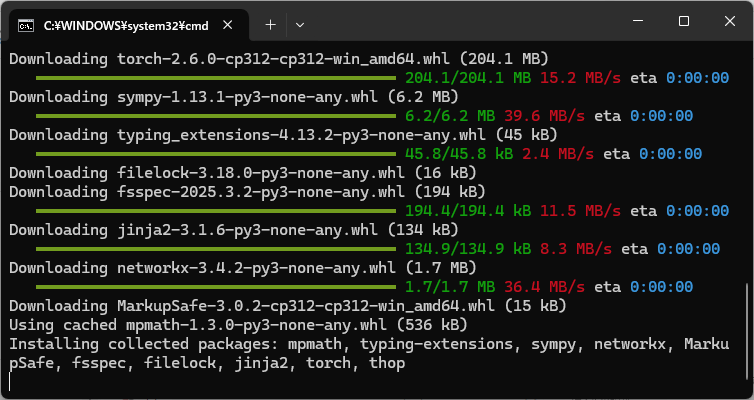Click 'Downloading typing_extensions-4.13.2' line
This screenshot has width=754, height=400.
coord(283,135)
